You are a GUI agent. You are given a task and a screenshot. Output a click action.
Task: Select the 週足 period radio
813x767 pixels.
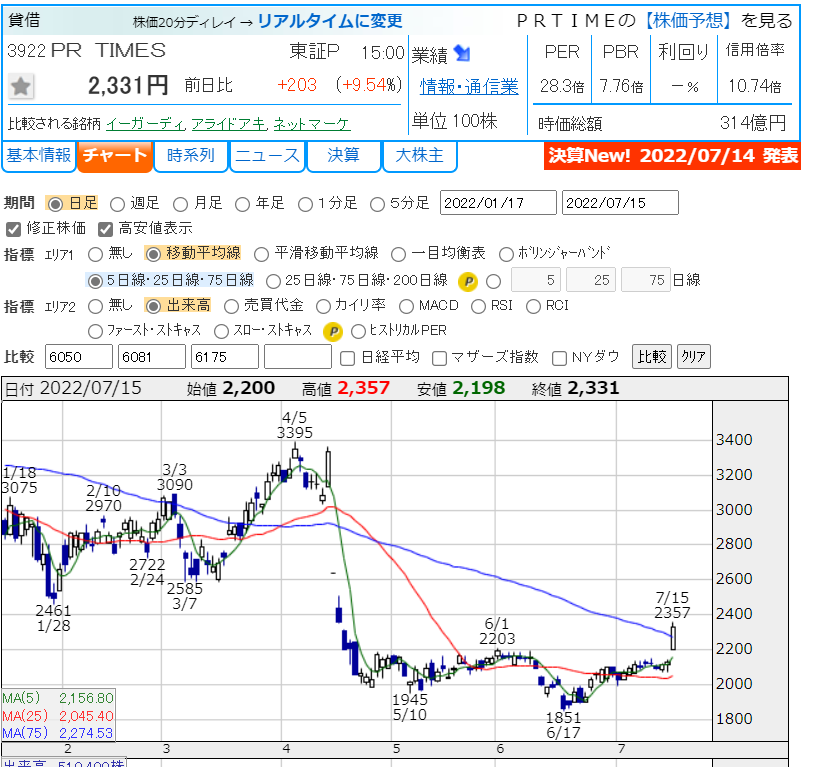point(117,204)
